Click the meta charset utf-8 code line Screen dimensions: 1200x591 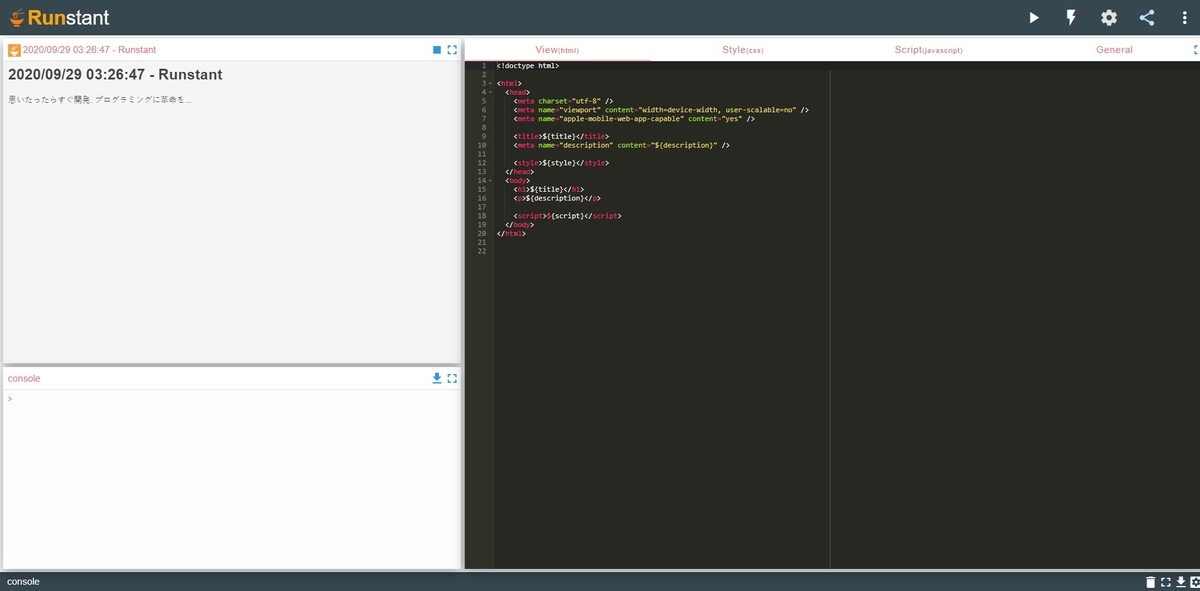[x=563, y=101]
